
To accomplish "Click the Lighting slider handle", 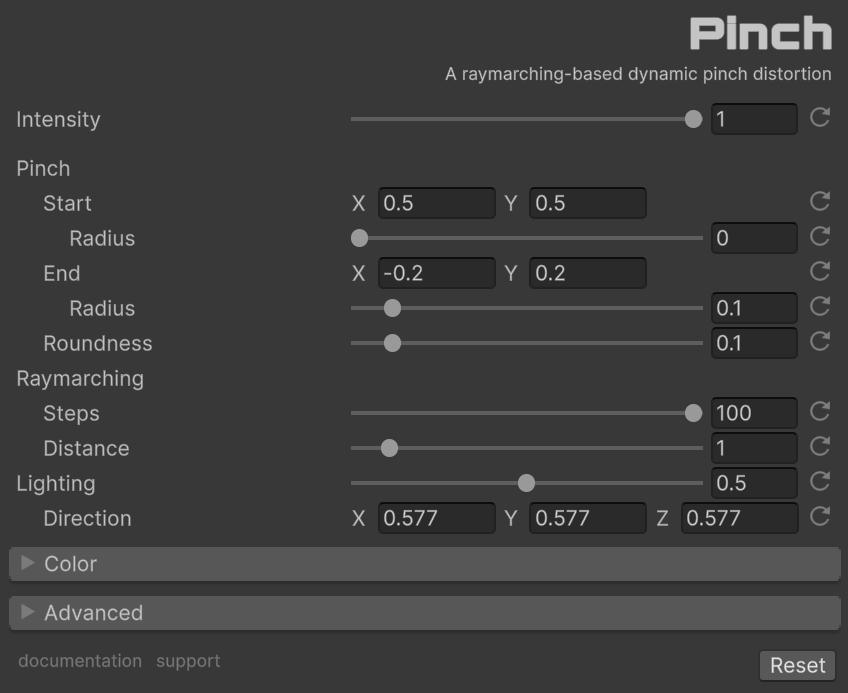I will pos(526,484).
